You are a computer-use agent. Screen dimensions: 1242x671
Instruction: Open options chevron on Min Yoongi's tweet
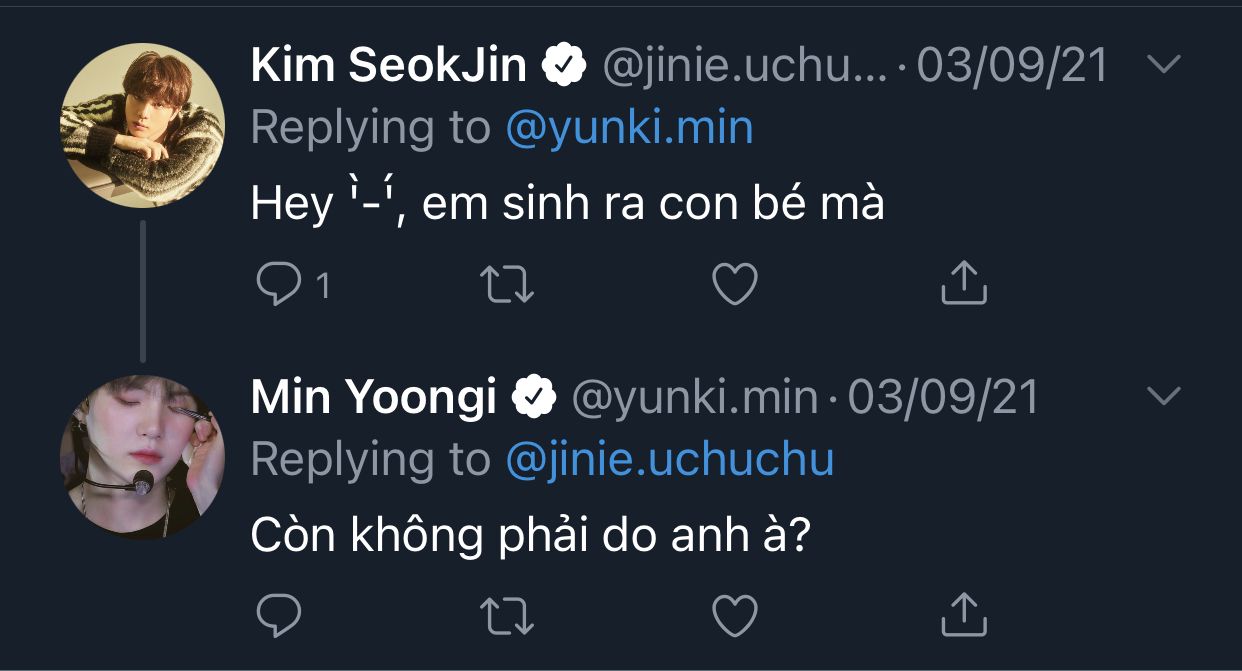(x=1163, y=397)
